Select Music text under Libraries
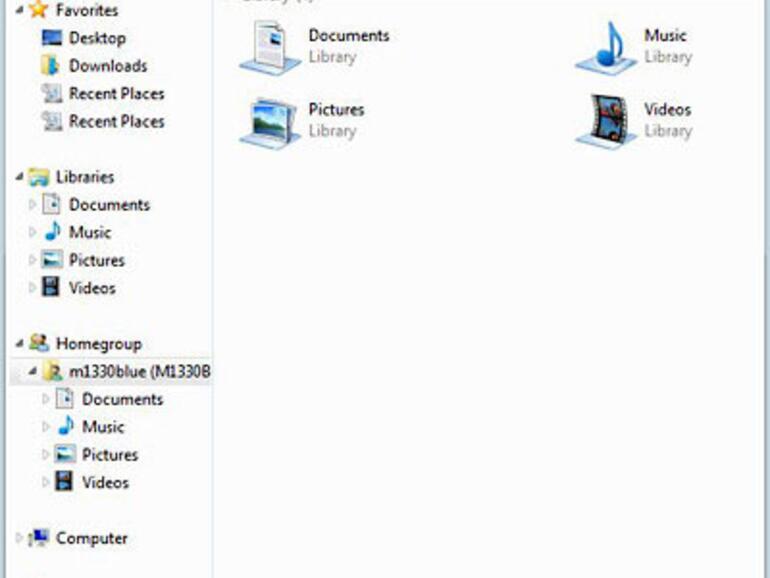The image size is (770, 578). pyautogui.click(x=90, y=232)
